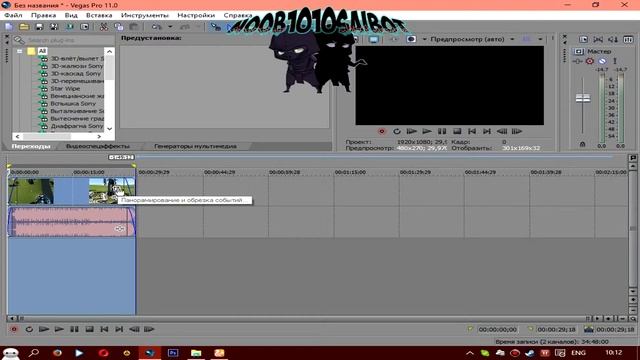Screen dimensions: 640x360
Task: Click the Copy toolbar icon
Action: [x=119, y=27]
